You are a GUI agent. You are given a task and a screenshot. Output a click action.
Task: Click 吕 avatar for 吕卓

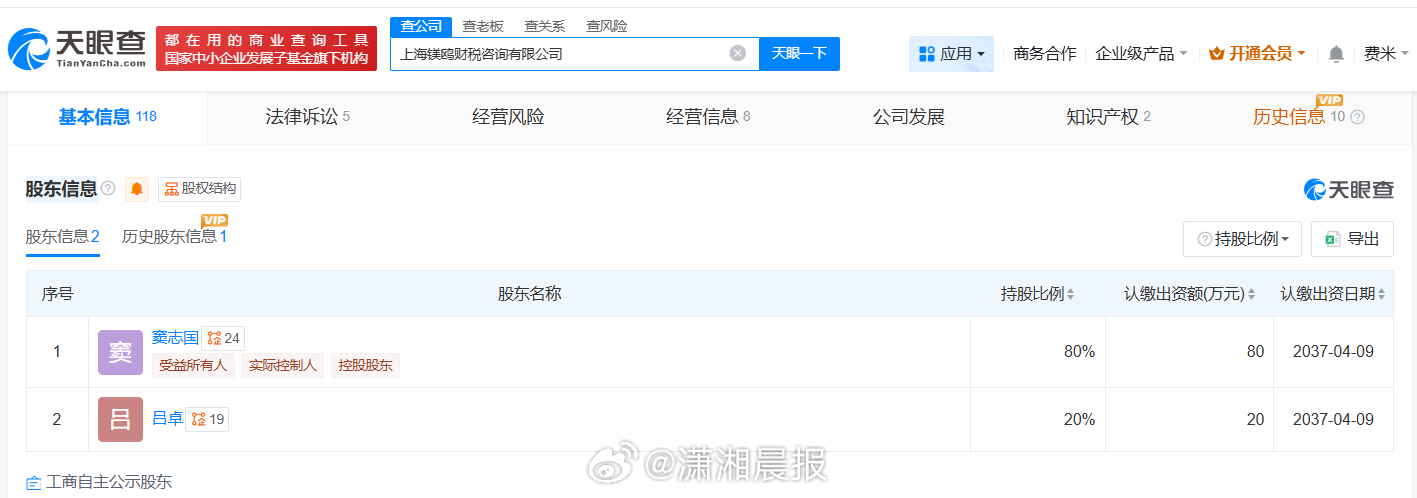(x=120, y=419)
